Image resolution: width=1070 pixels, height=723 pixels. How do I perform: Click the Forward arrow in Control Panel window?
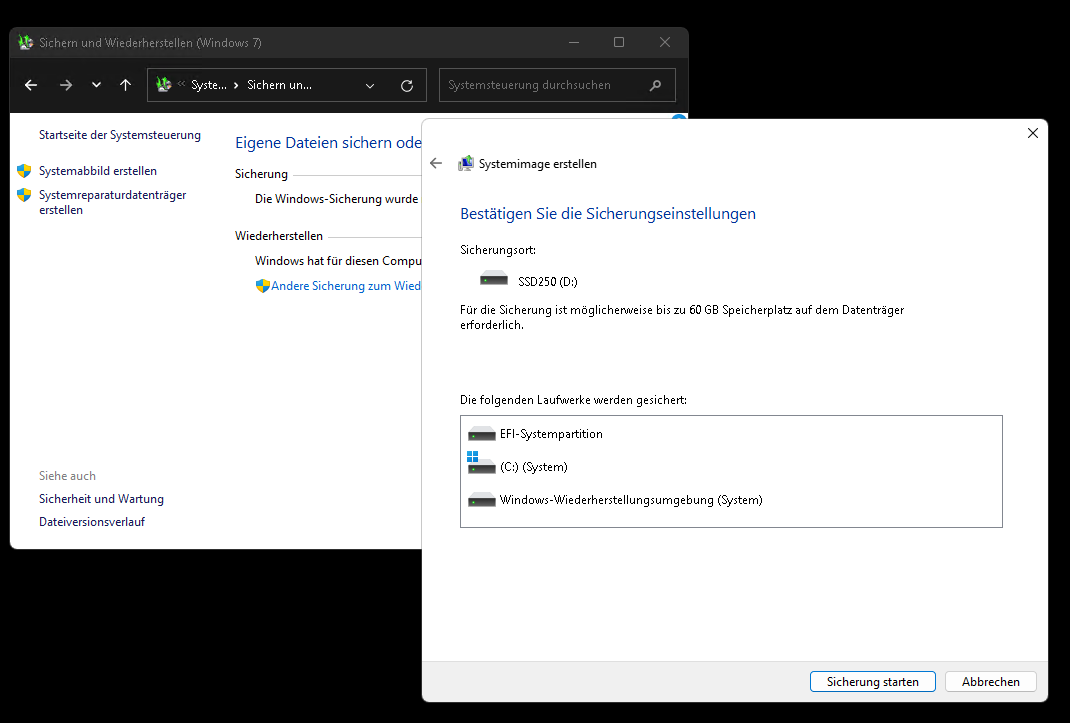pos(66,85)
